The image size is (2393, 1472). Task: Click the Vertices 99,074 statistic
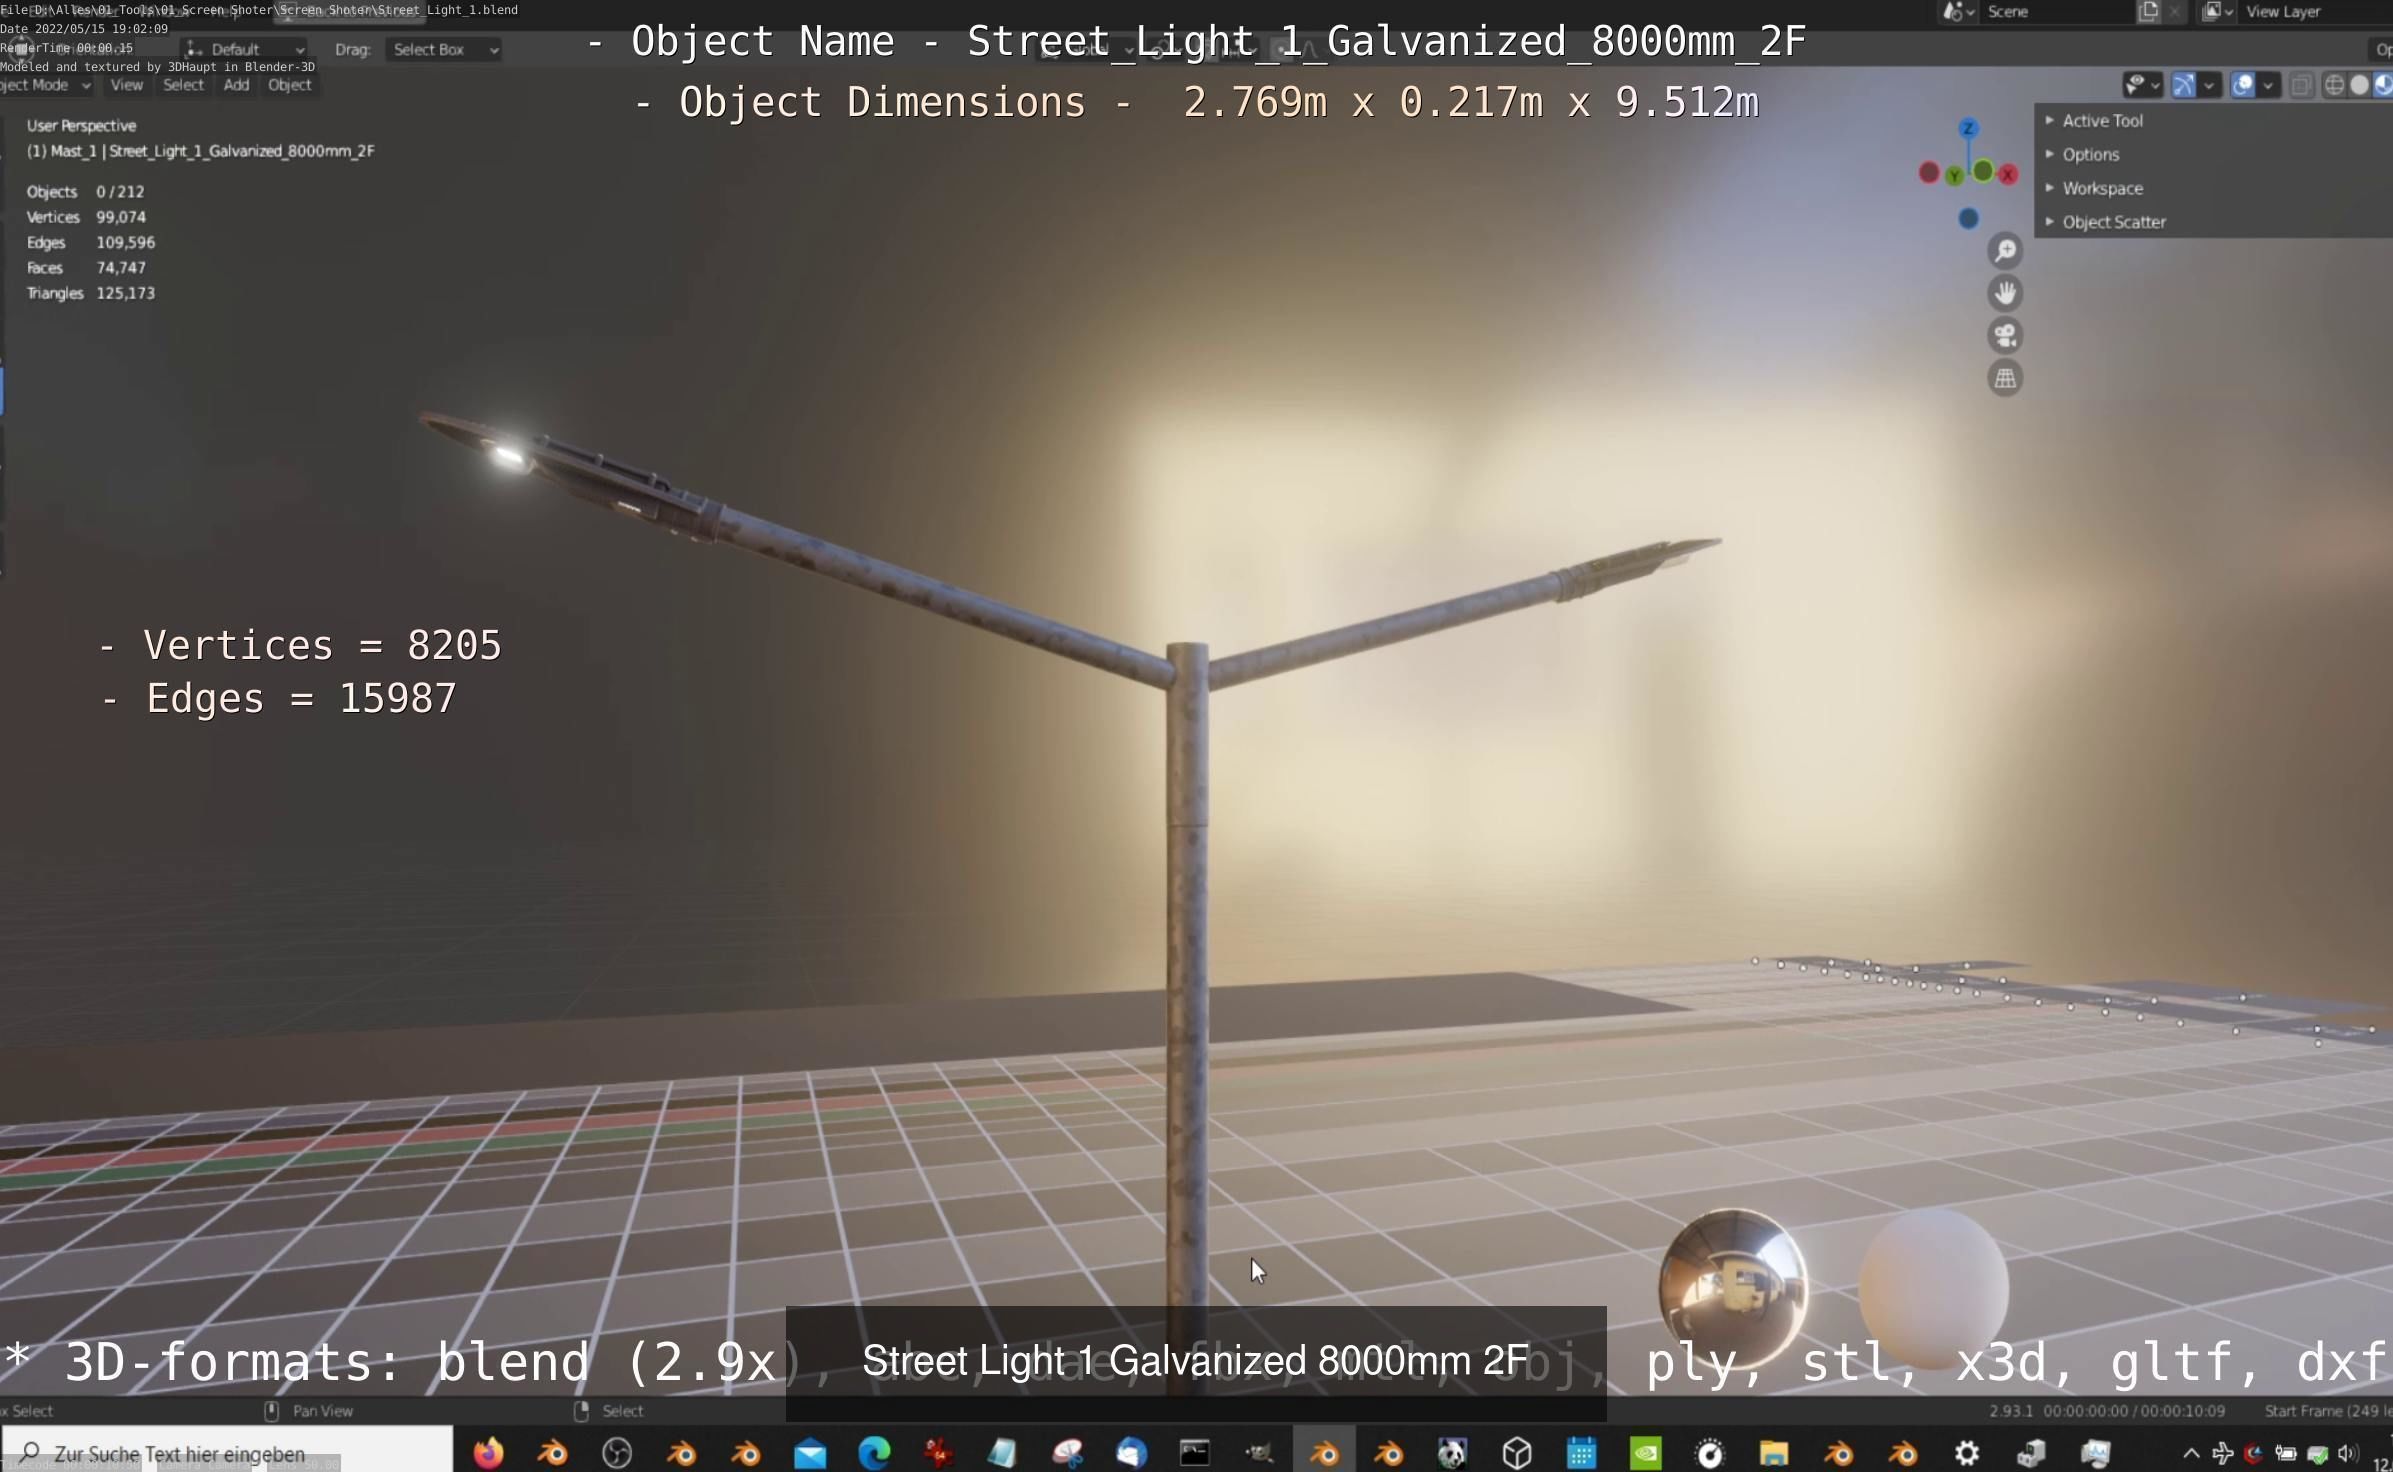coord(86,217)
